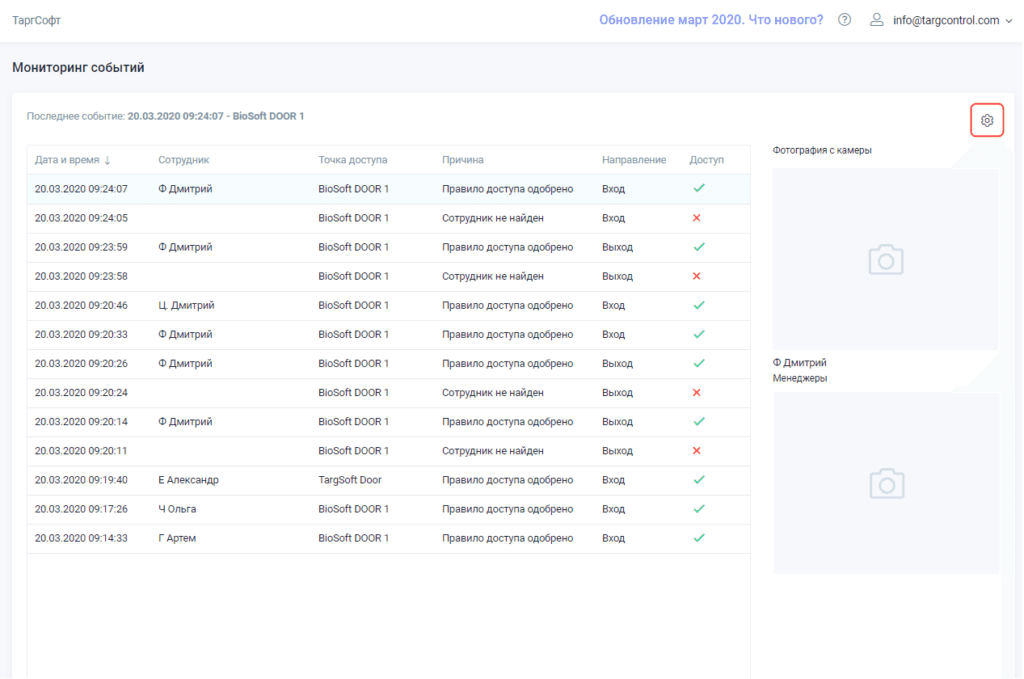Viewport: 1024px width, 679px height.
Task: Click TargSoft Door access point cell
Action: tap(350, 480)
